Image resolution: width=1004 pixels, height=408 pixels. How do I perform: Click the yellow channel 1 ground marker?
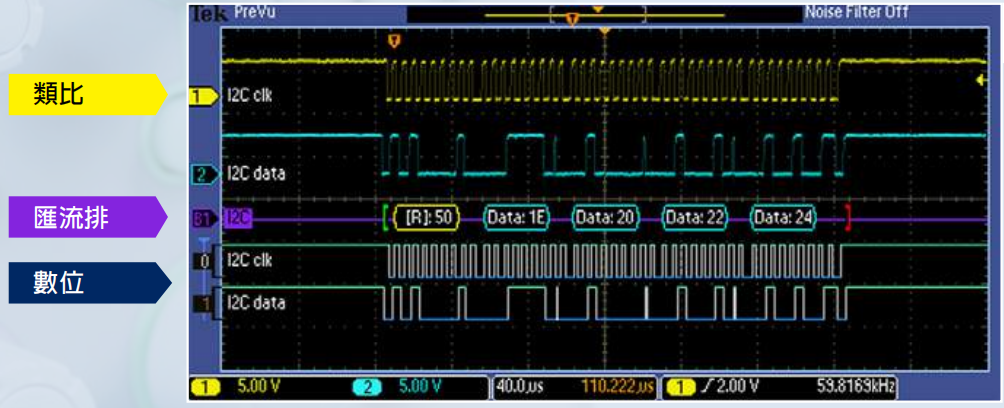(x=203, y=97)
